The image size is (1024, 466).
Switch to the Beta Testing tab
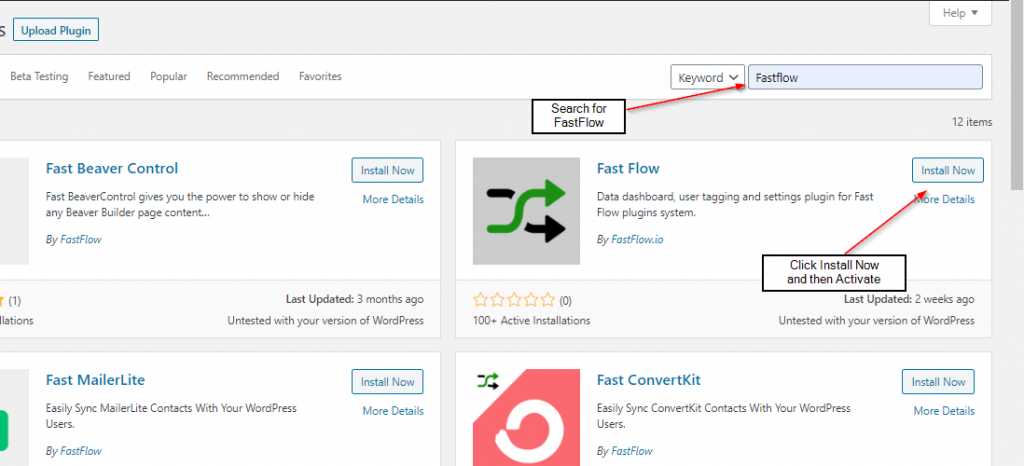coord(39,76)
